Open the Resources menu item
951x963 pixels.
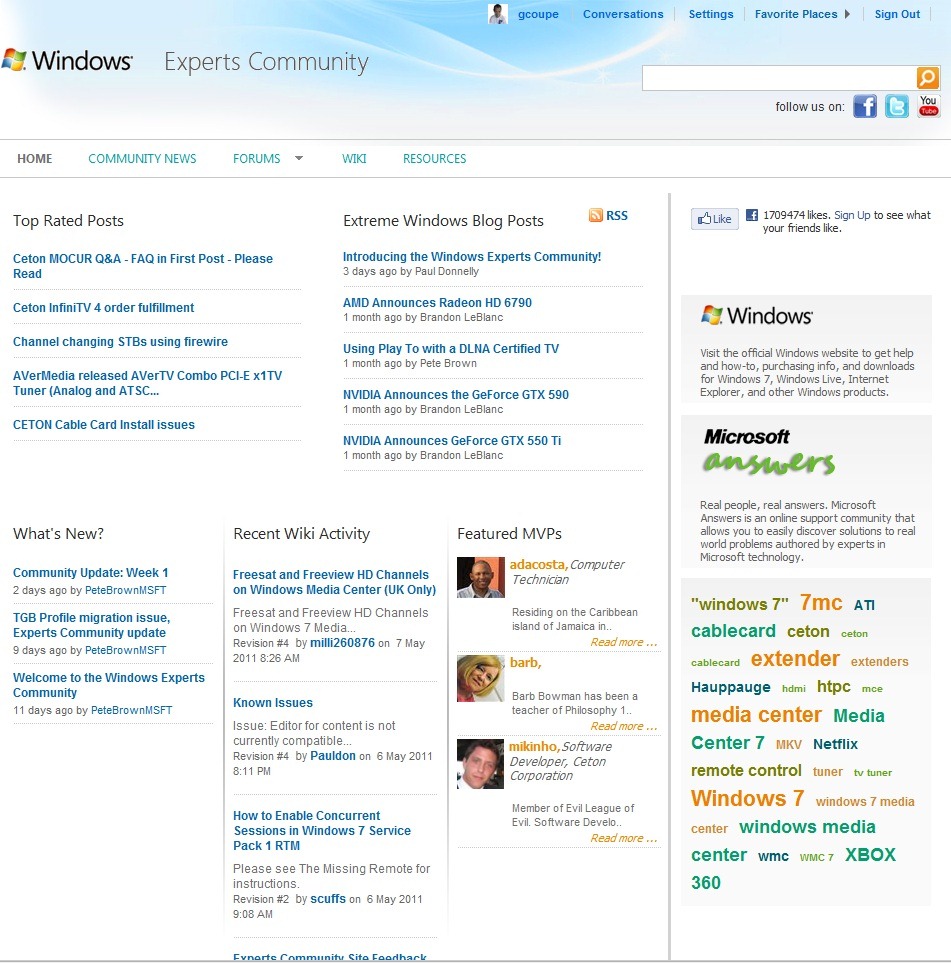point(434,159)
